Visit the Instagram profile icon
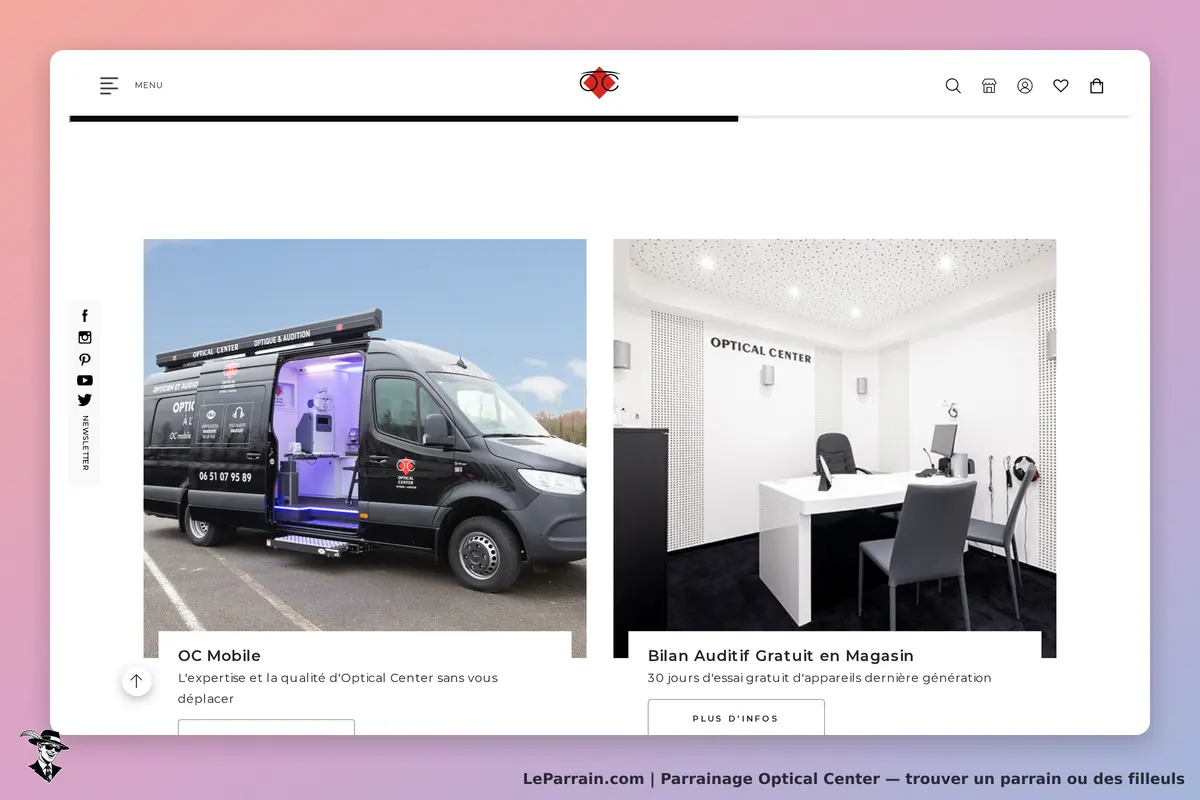The width and height of the screenshot is (1200, 800). click(85, 338)
